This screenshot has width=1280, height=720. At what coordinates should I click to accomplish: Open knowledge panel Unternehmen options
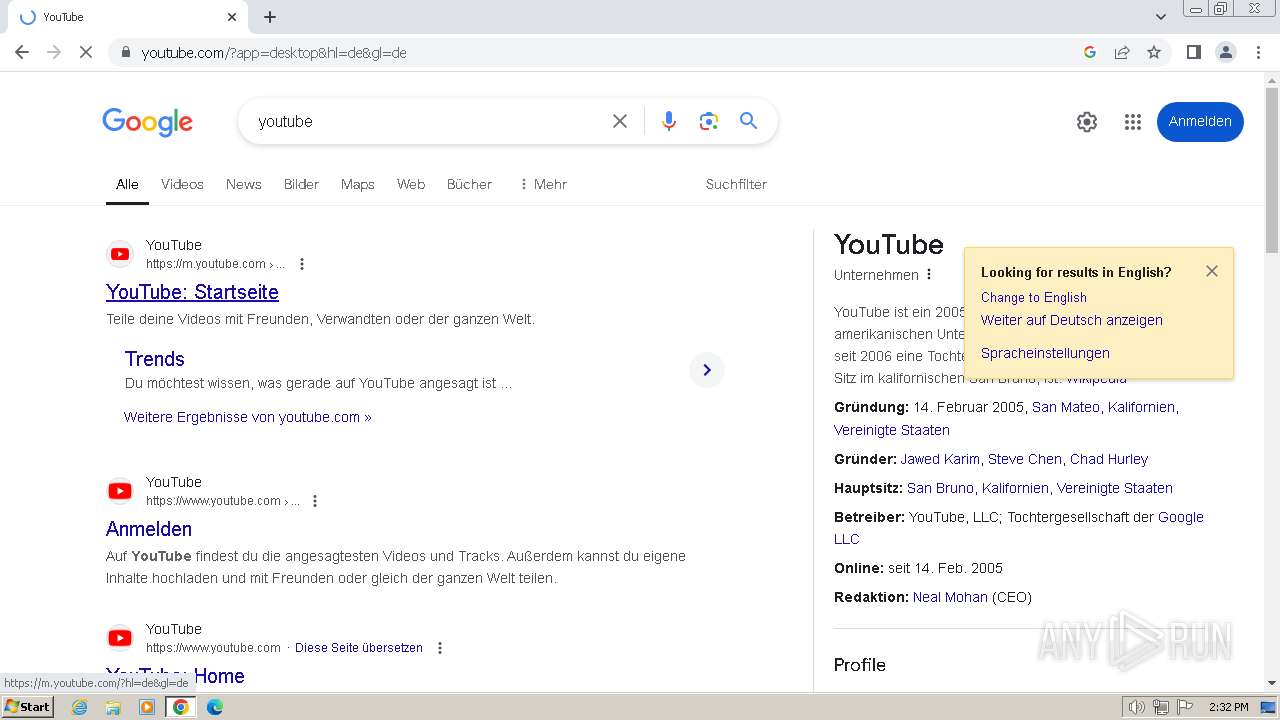tap(929, 274)
